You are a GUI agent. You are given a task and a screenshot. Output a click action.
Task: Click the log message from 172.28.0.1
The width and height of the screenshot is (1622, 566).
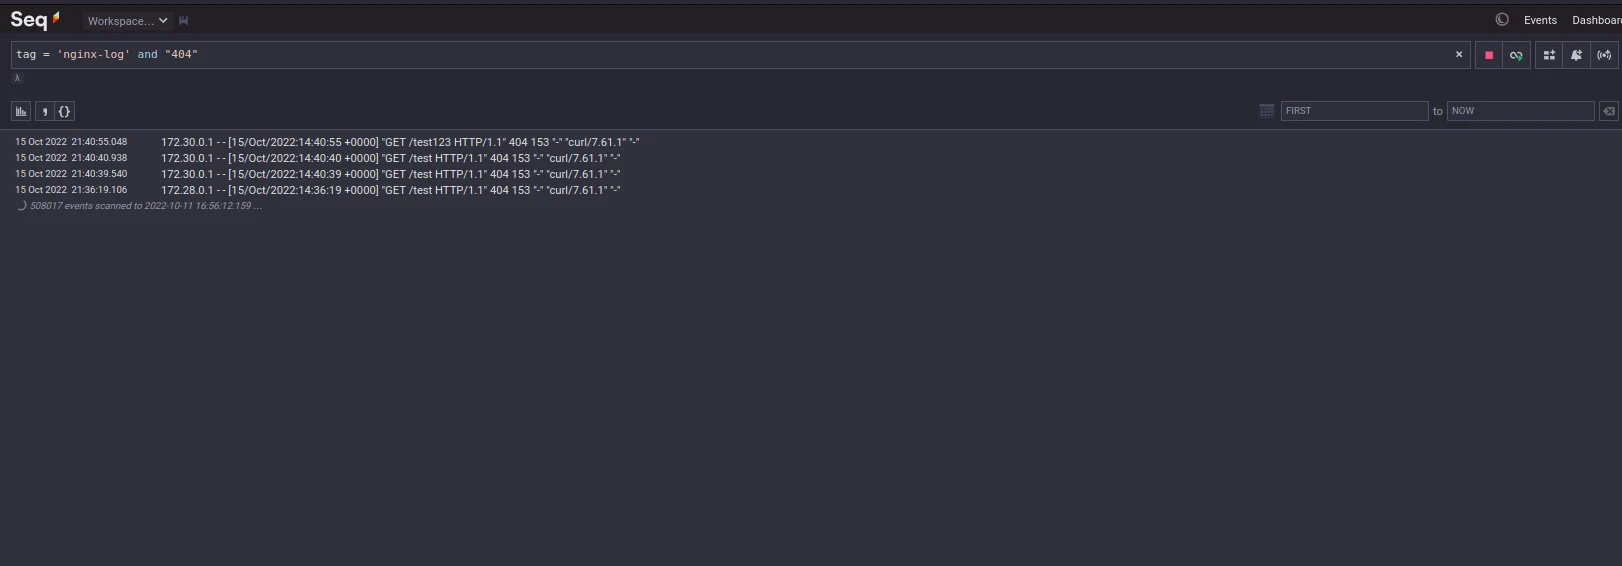[390, 190]
